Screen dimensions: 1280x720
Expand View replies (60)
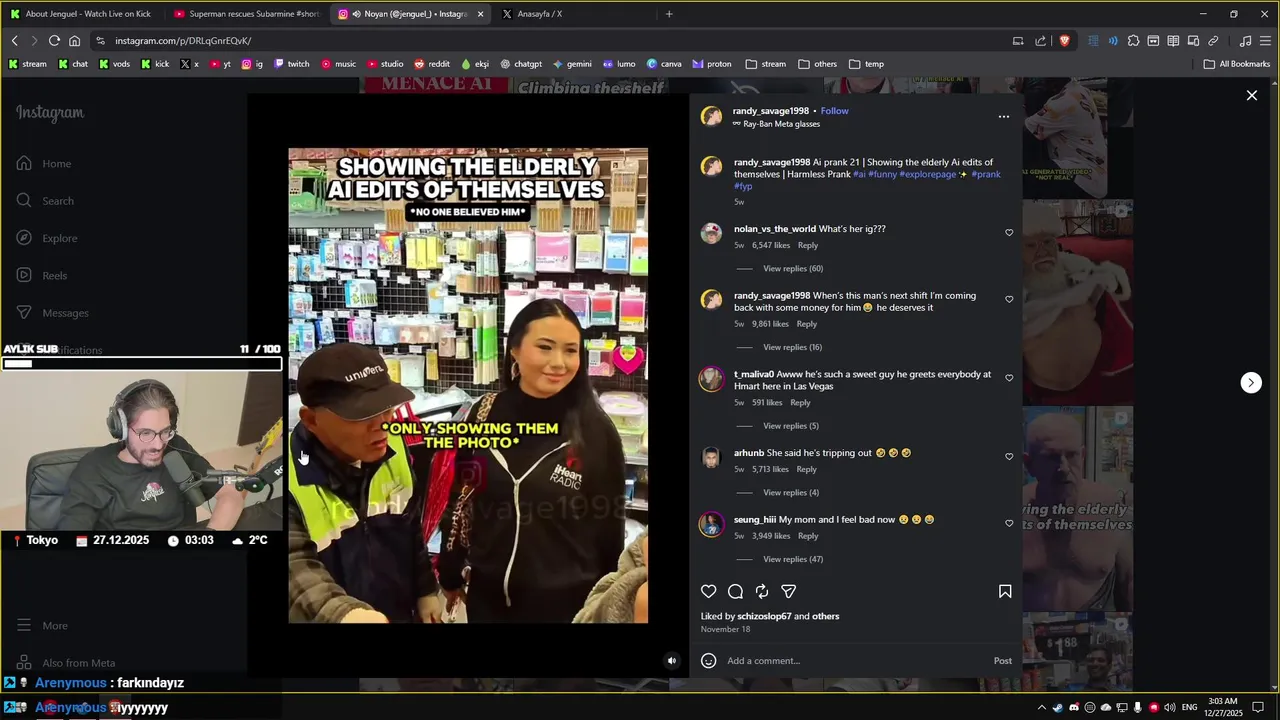793,268
